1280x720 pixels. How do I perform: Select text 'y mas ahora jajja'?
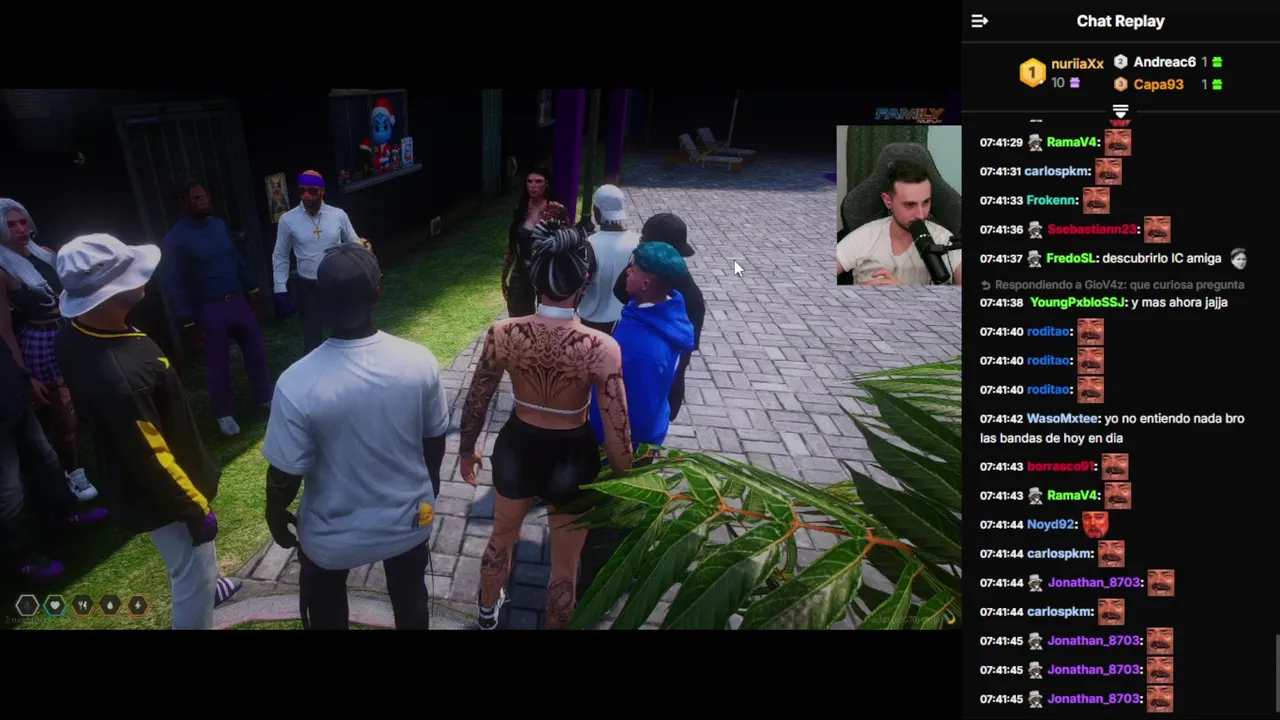click(x=1179, y=302)
